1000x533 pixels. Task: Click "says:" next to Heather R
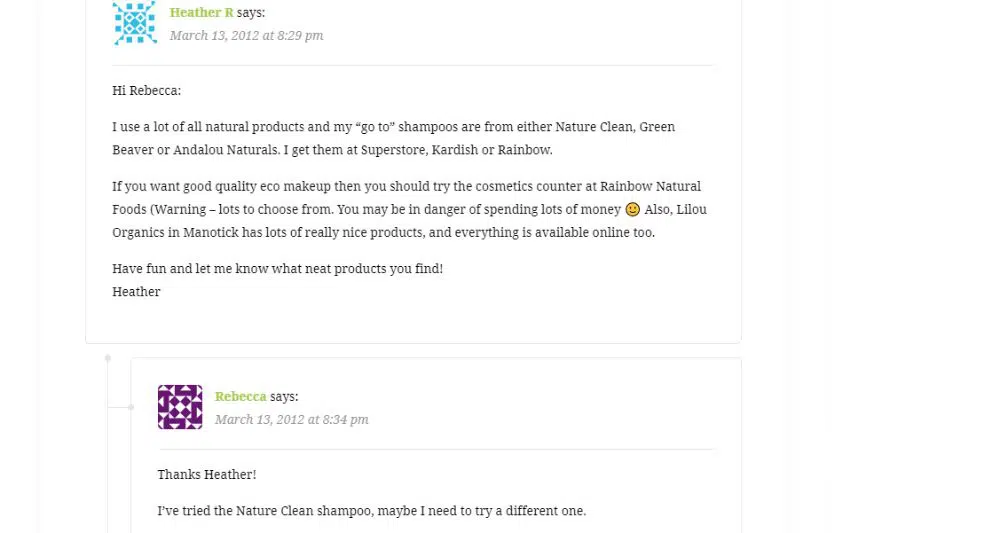click(251, 13)
